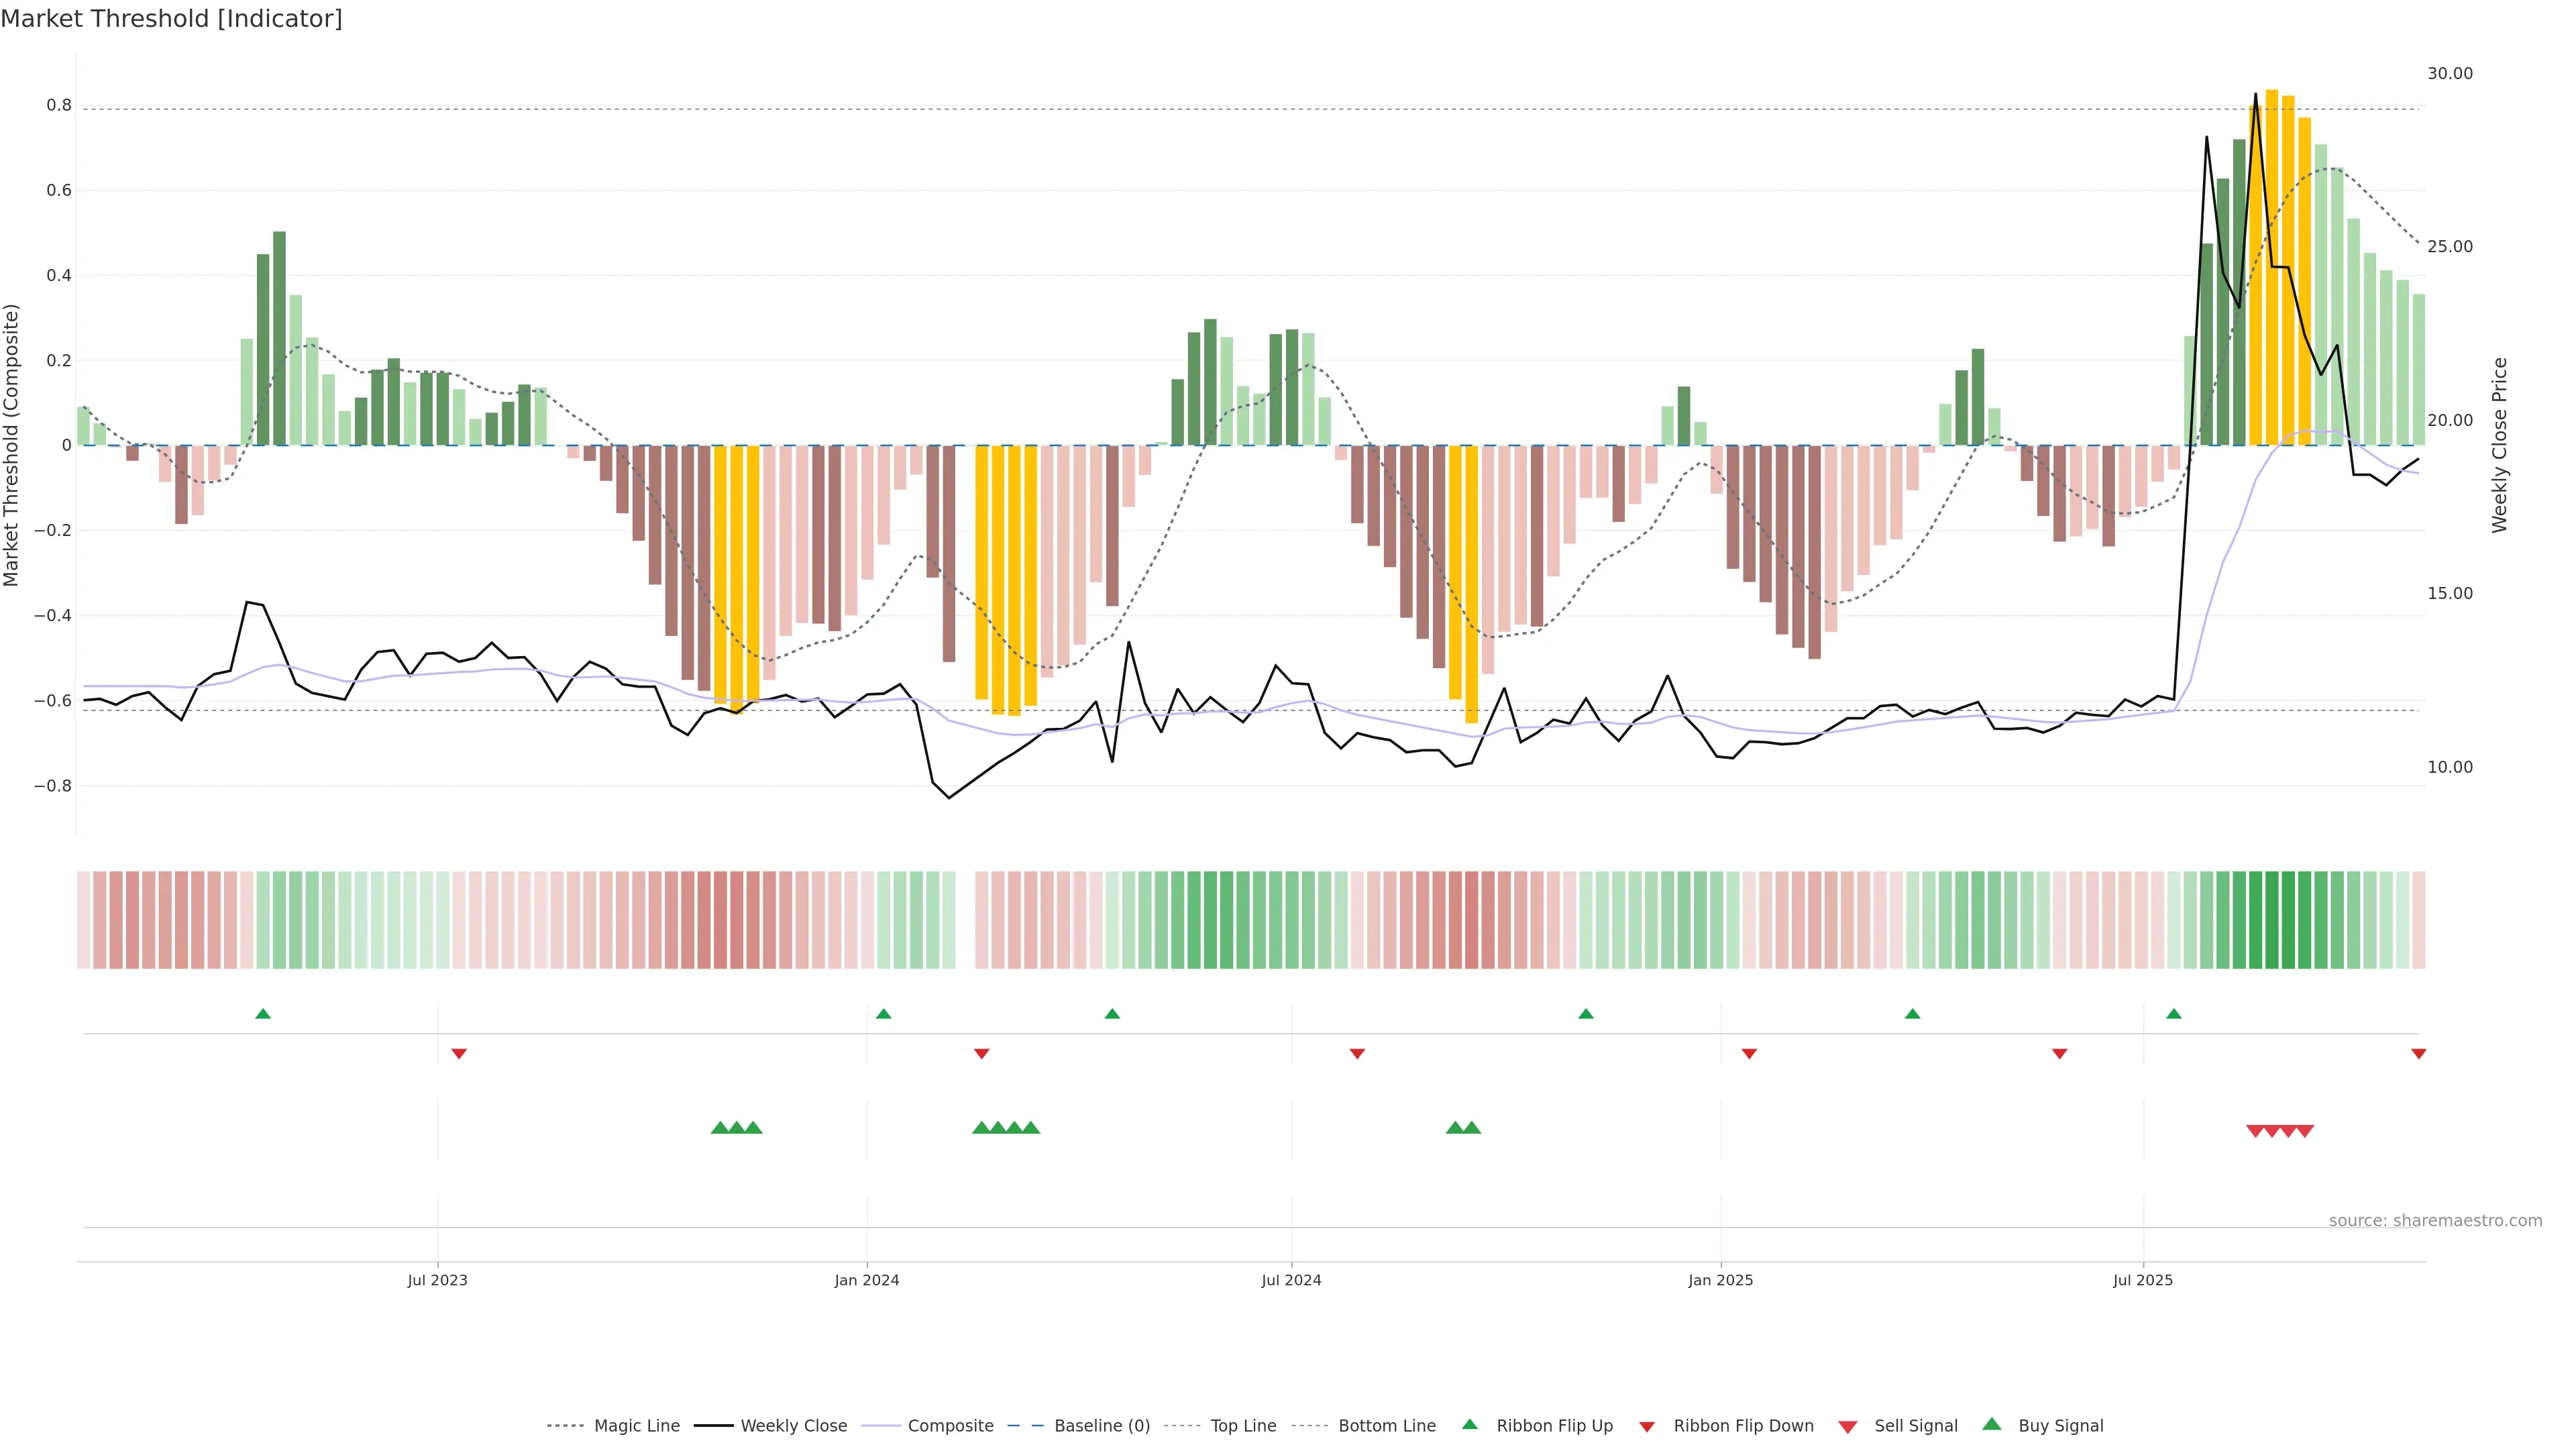Viewport: 2576px width, 1449px height.
Task: Click the sharemaestro.com source text
Action: point(2435,1221)
